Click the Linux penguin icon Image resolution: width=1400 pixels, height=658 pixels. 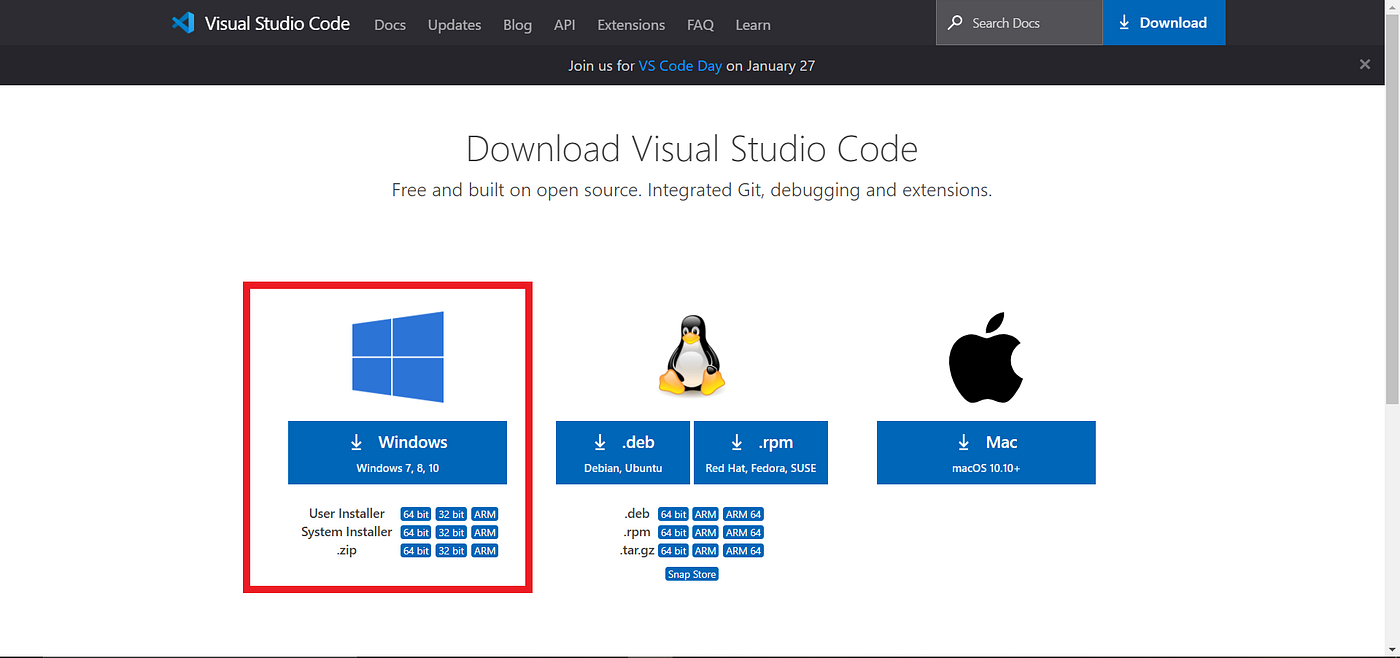[691, 355]
